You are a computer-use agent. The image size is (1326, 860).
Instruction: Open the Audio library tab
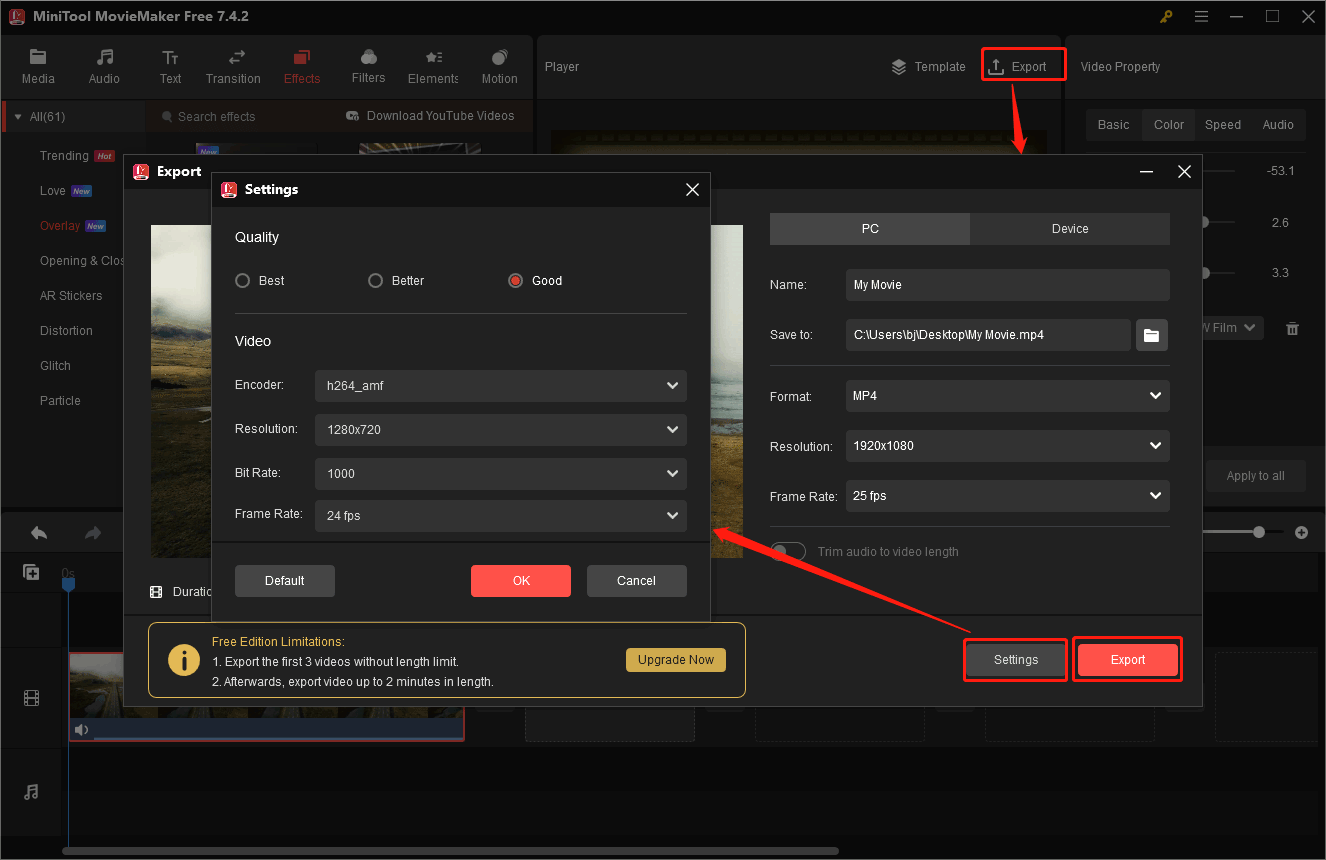(x=104, y=67)
